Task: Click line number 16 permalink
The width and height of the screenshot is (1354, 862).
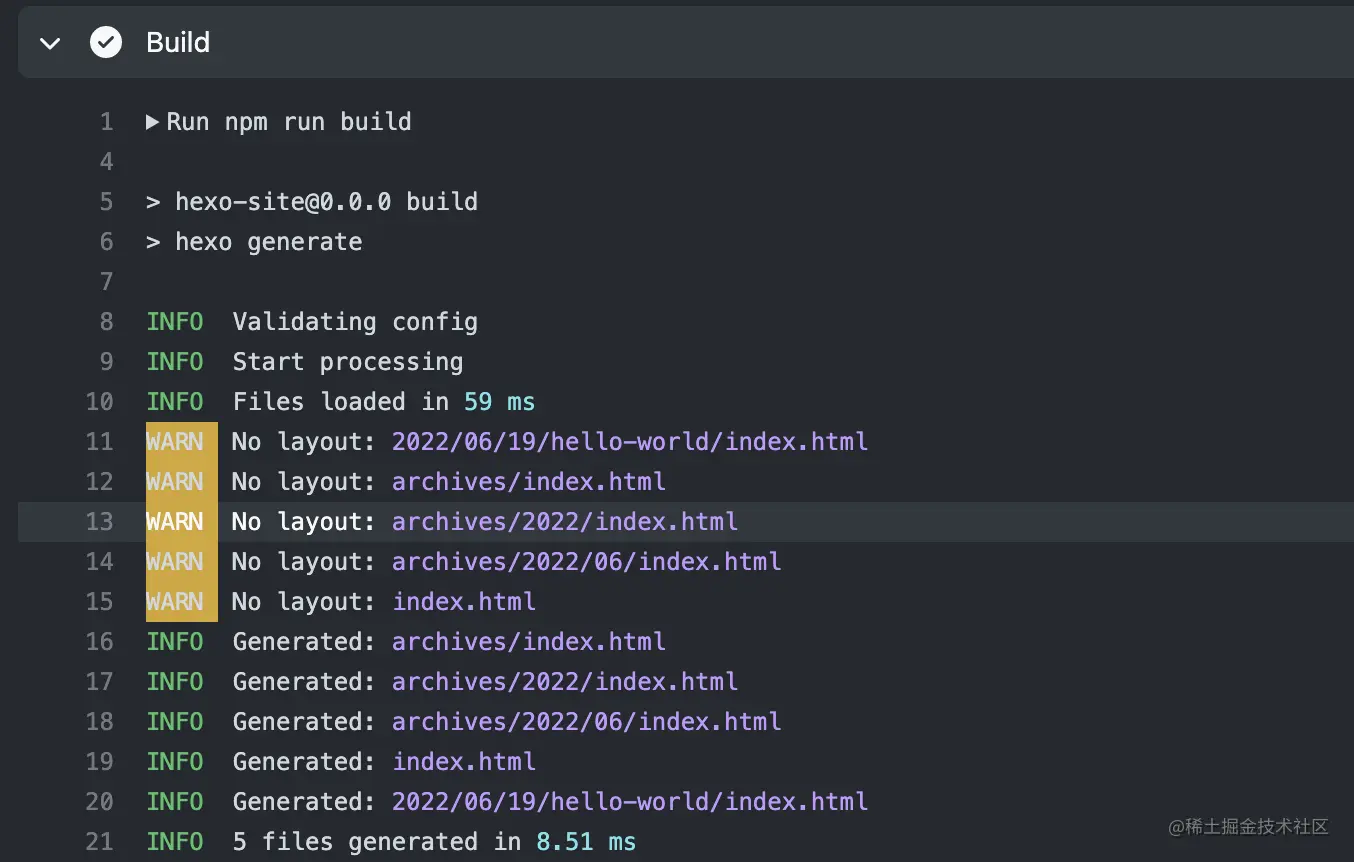Action: tap(100, 642)
